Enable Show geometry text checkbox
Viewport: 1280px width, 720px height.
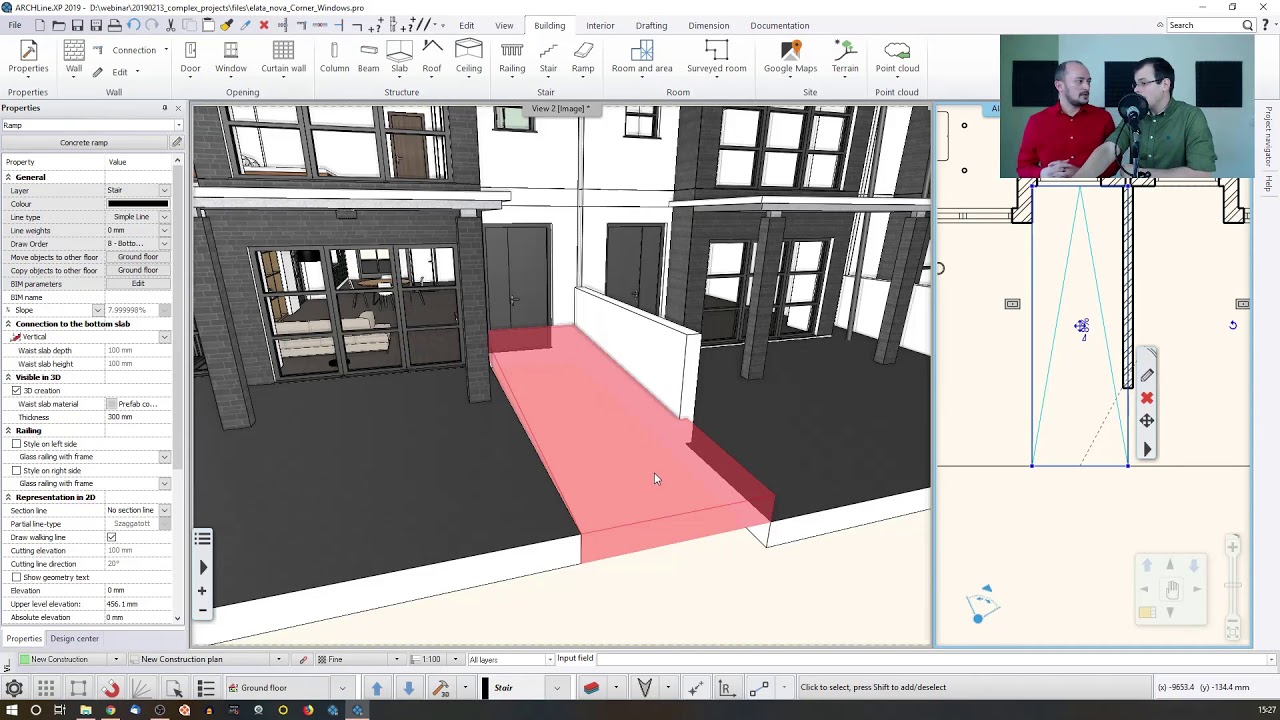16,577
